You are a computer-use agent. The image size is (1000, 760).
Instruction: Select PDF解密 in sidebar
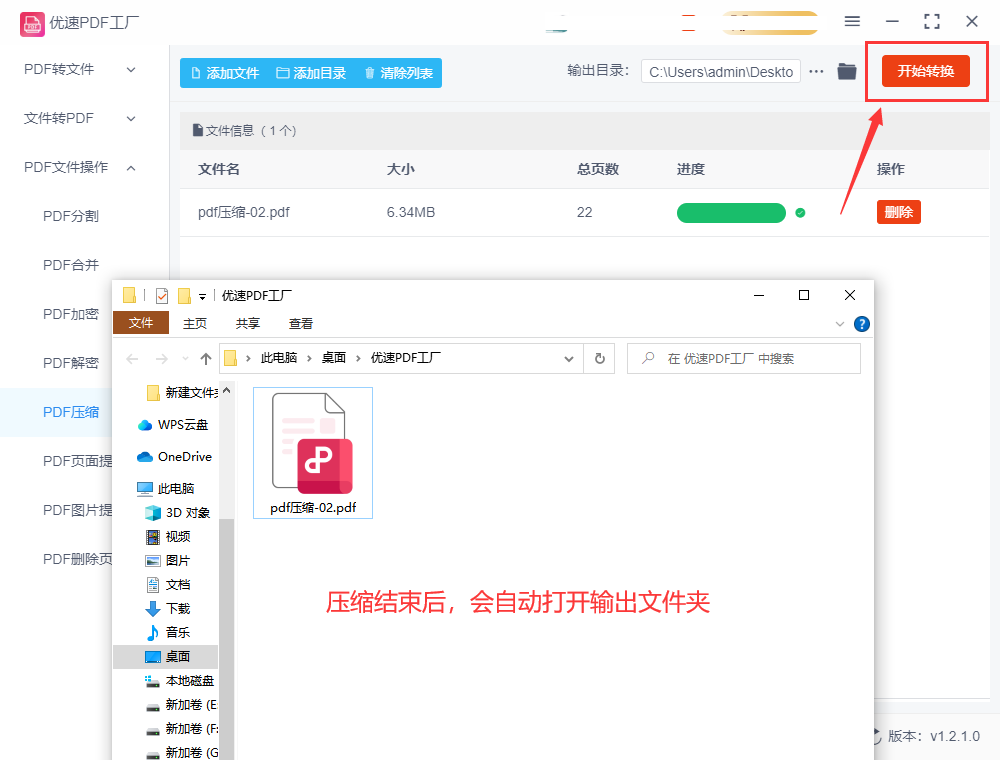point(71,363)
